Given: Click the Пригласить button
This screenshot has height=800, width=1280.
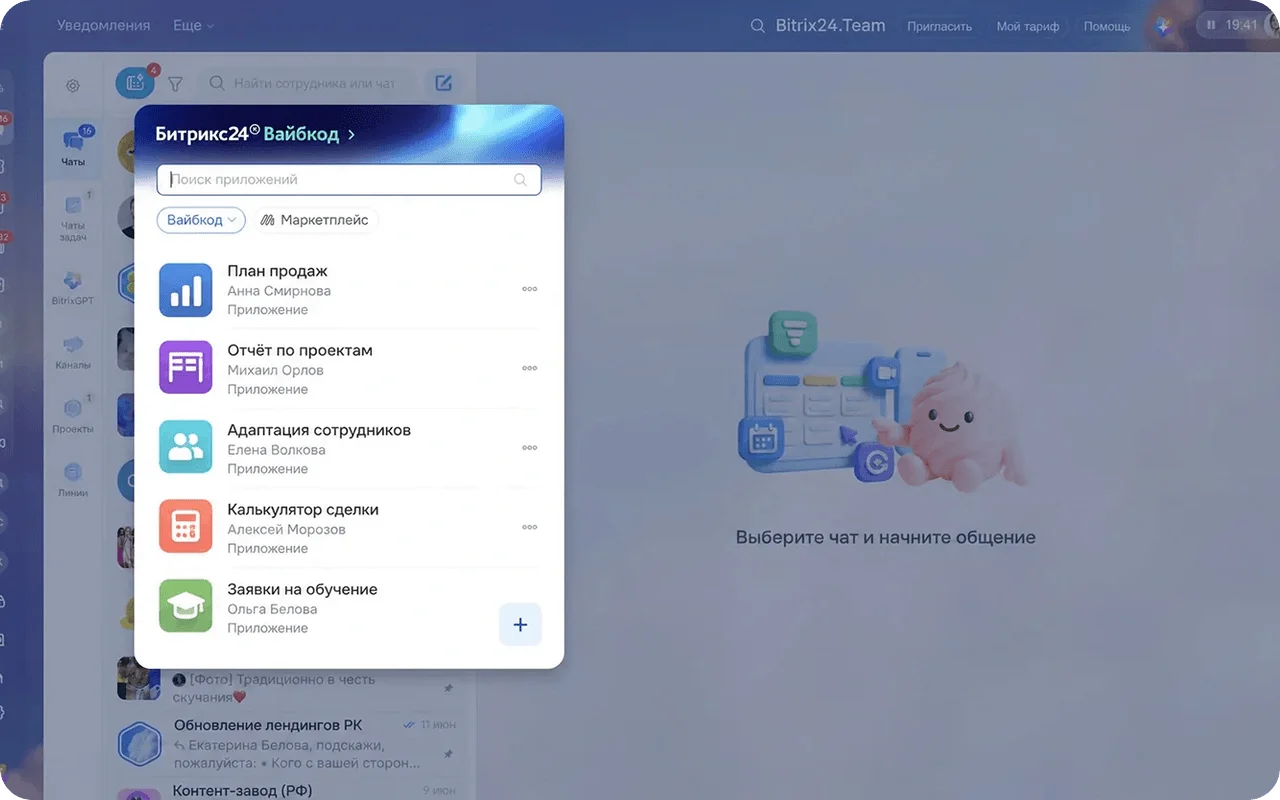Looking at the screenshot, I should (x=939, y=26).
